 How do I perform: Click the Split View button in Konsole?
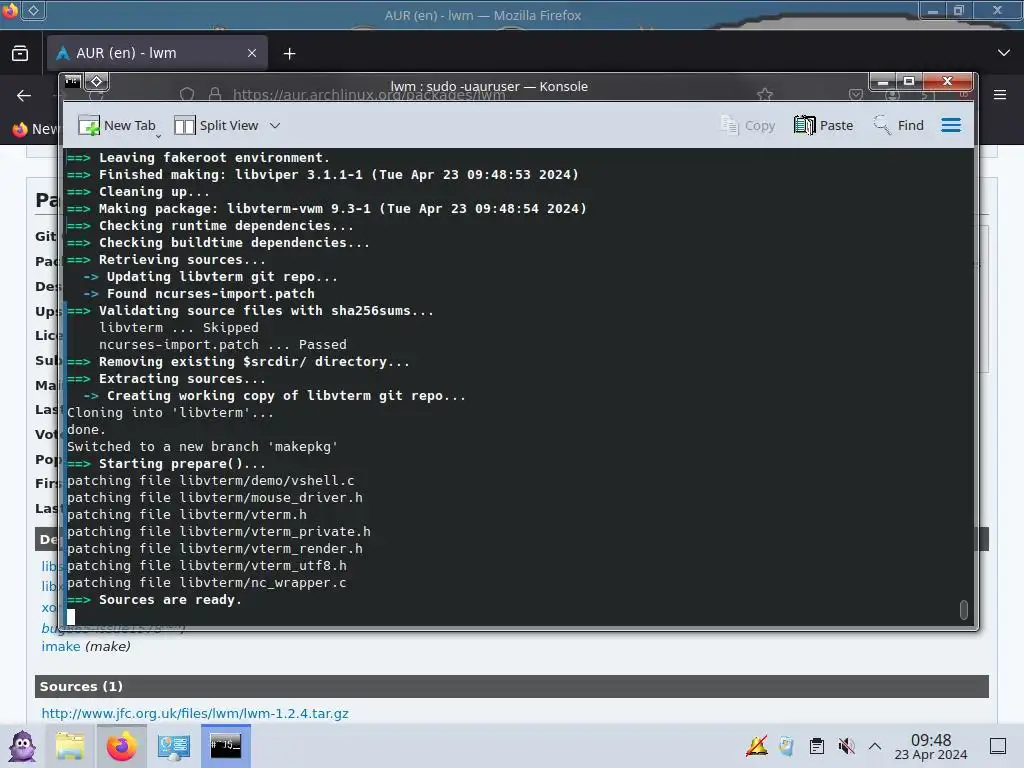pyautogui.click(x=216, y=125)
